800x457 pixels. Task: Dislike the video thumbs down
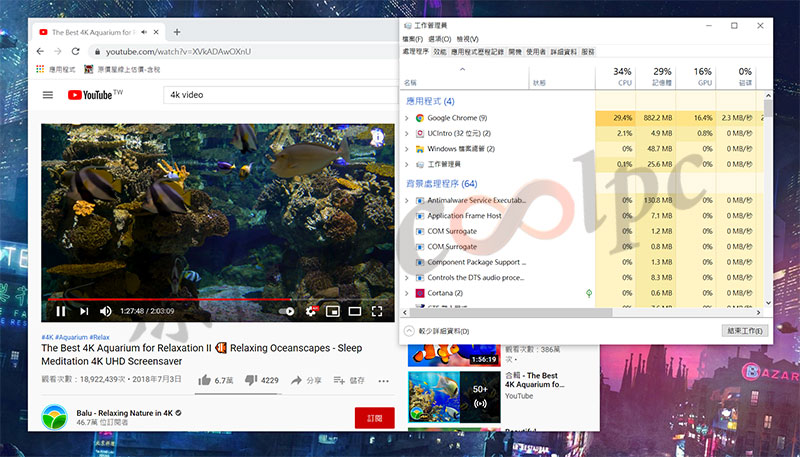pos(262,380)
